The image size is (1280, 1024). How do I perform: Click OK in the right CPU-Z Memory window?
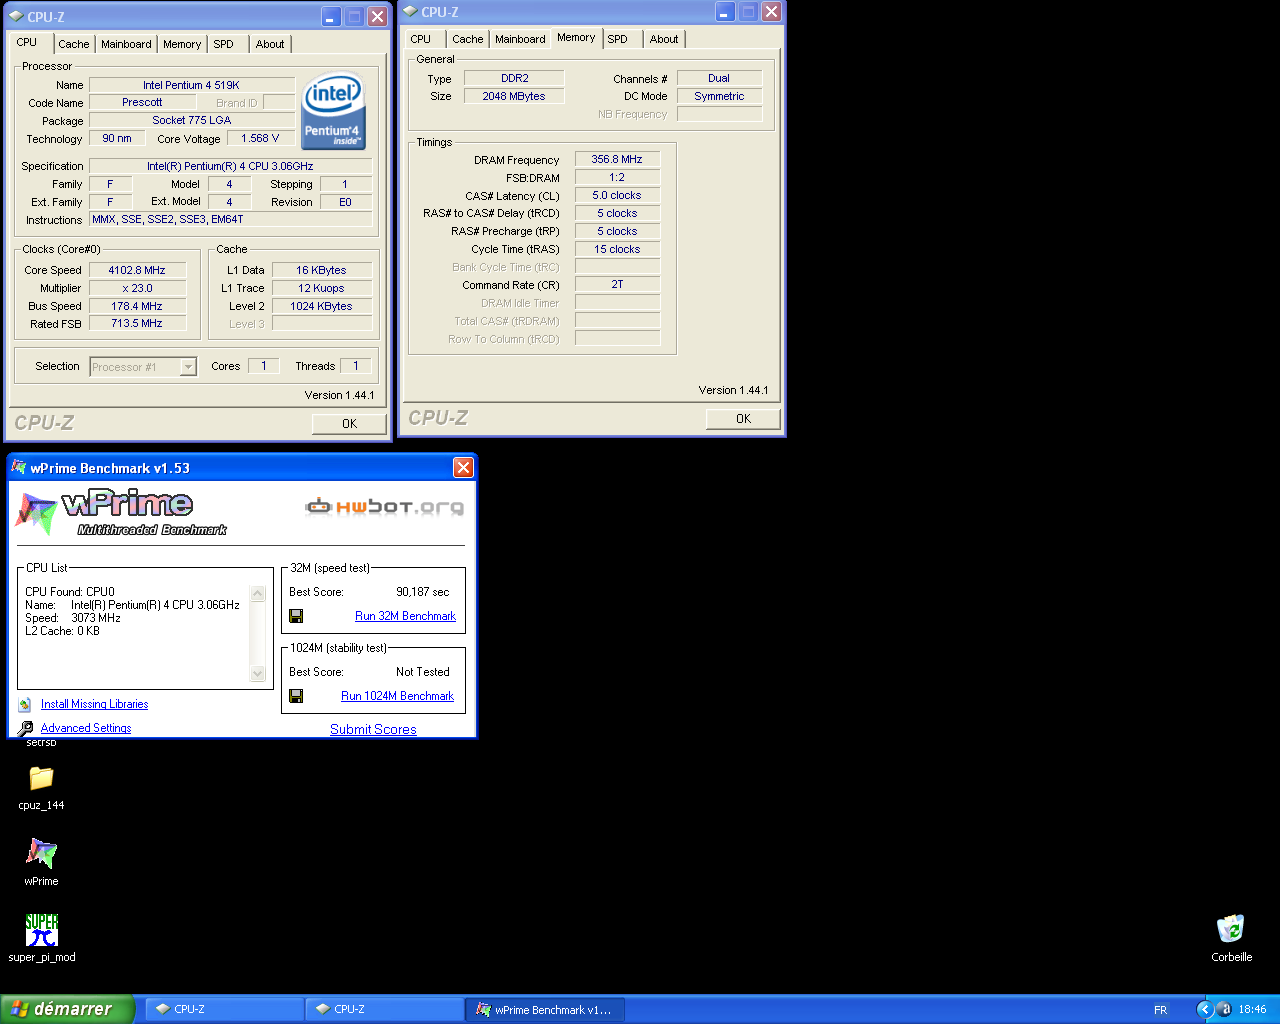pos(743,419)
